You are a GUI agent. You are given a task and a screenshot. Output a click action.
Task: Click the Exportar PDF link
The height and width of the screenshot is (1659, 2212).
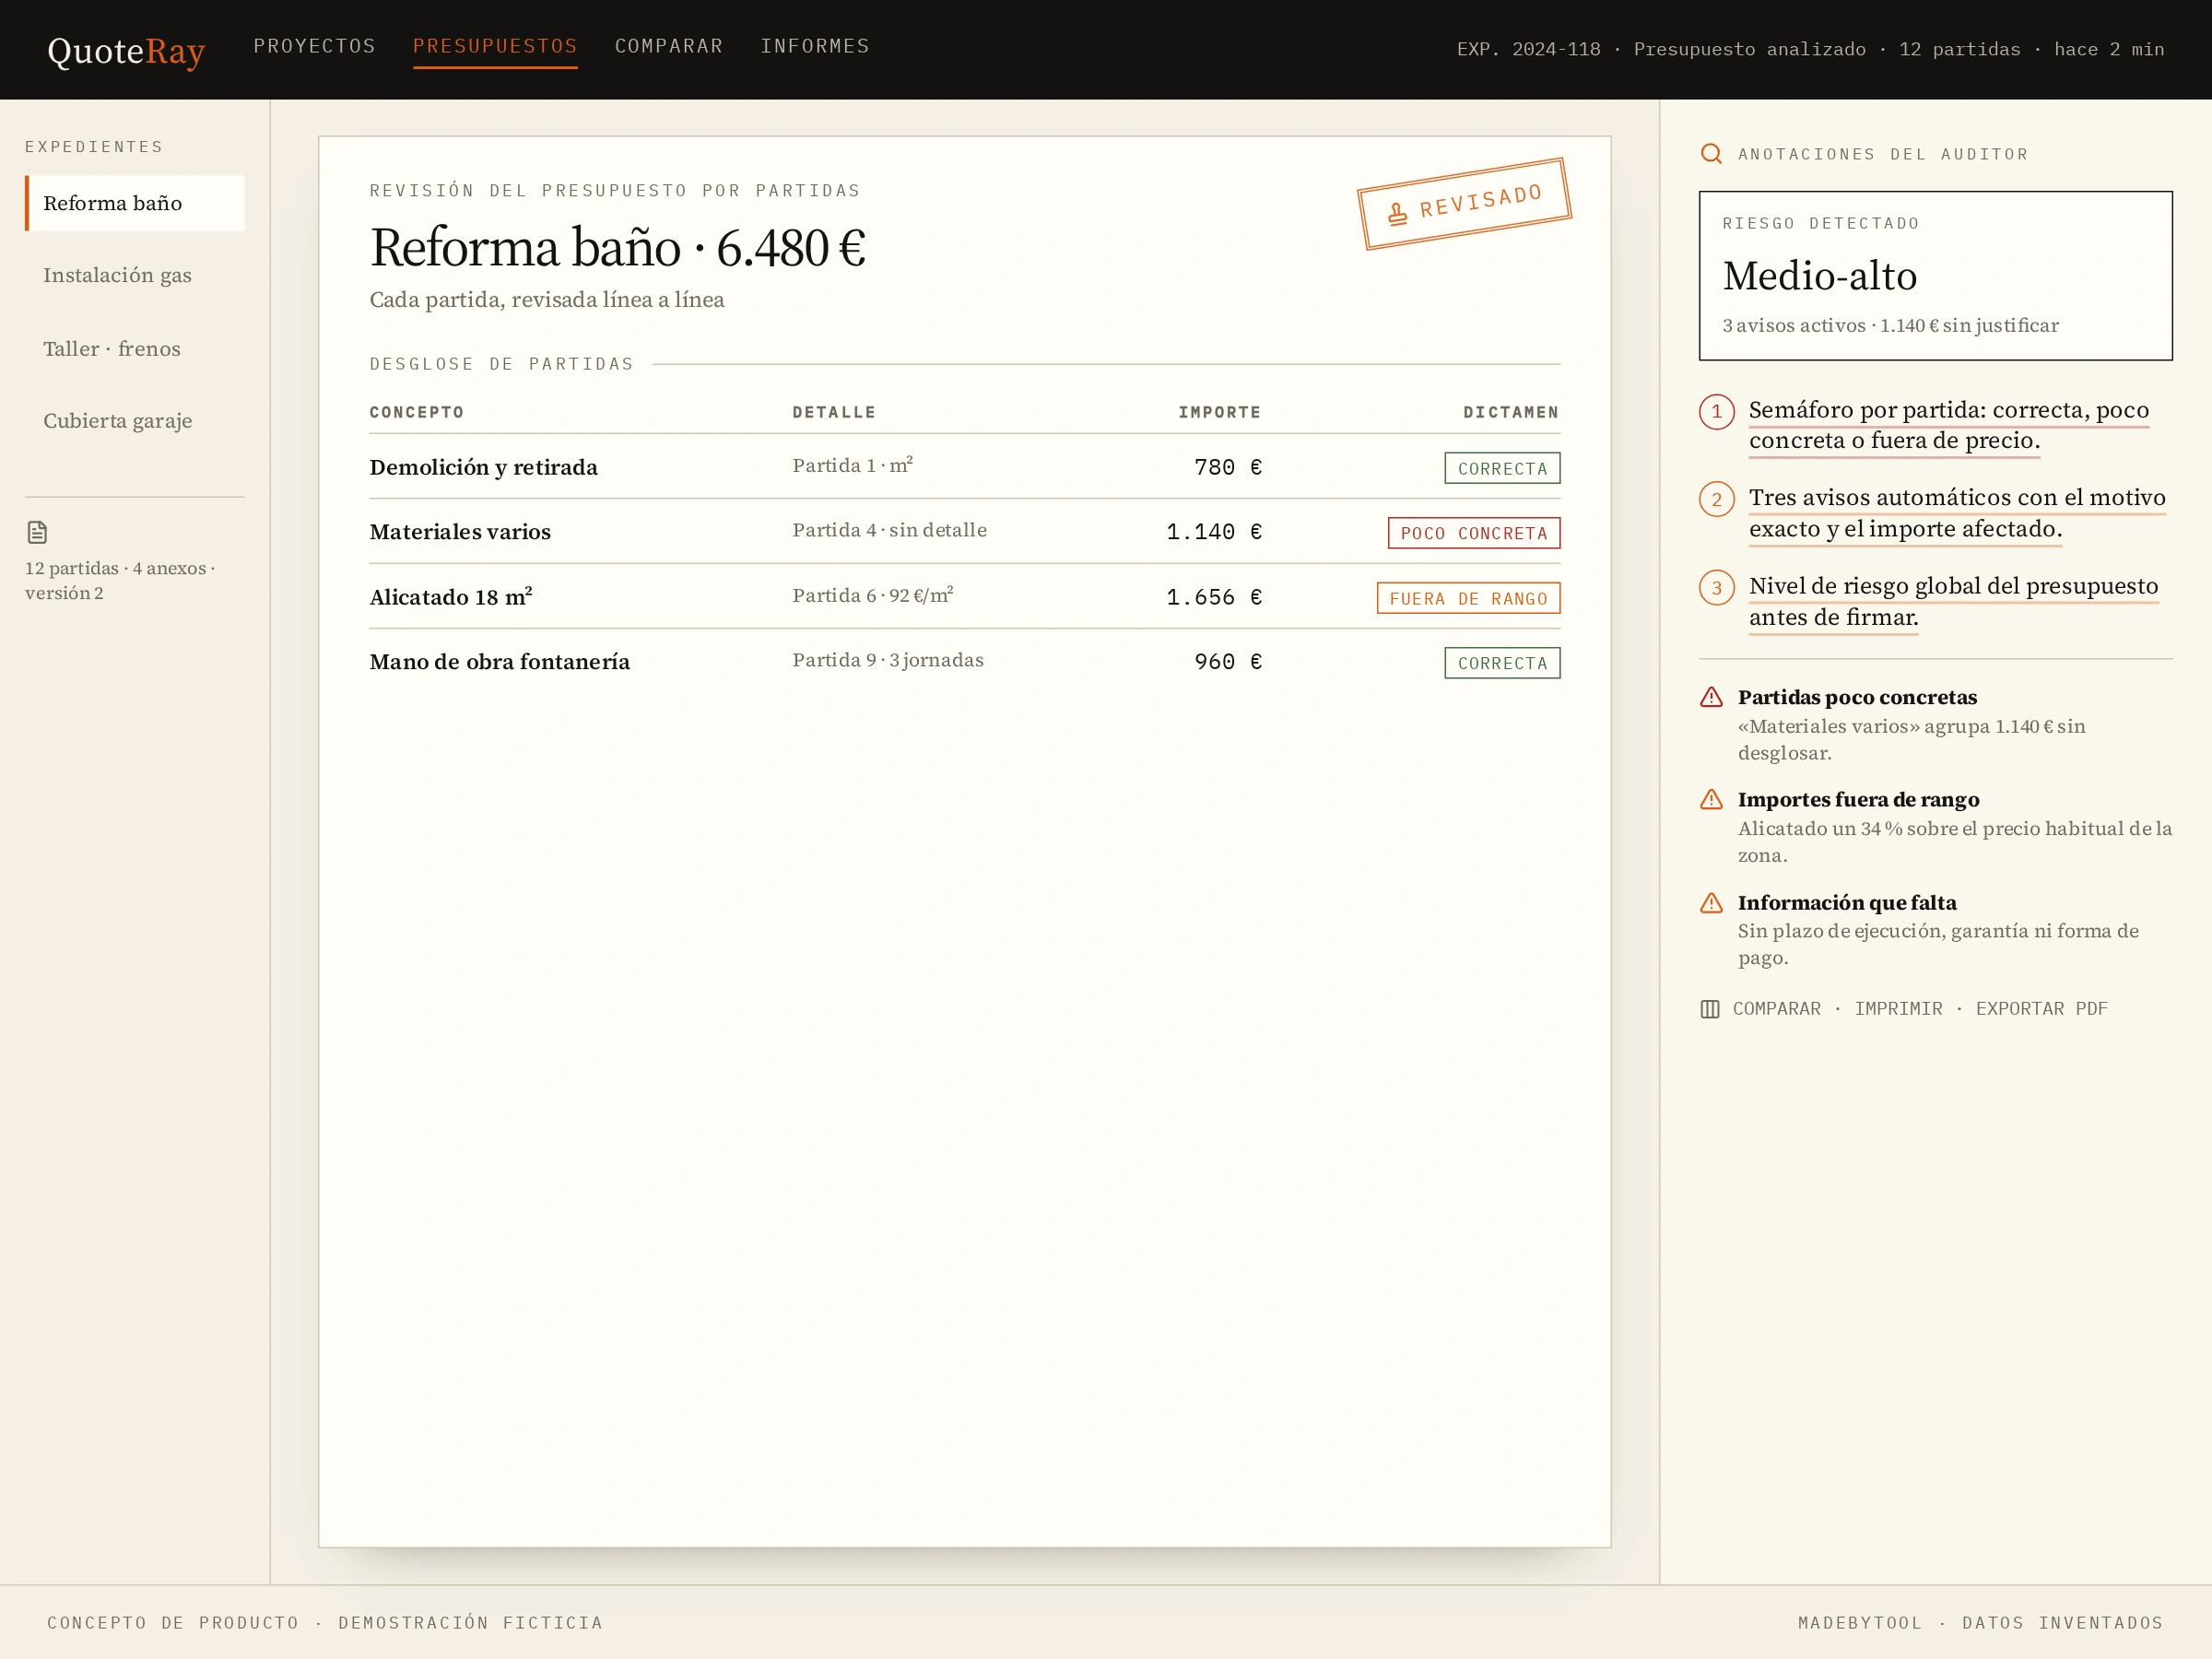pos(2041,1009)
